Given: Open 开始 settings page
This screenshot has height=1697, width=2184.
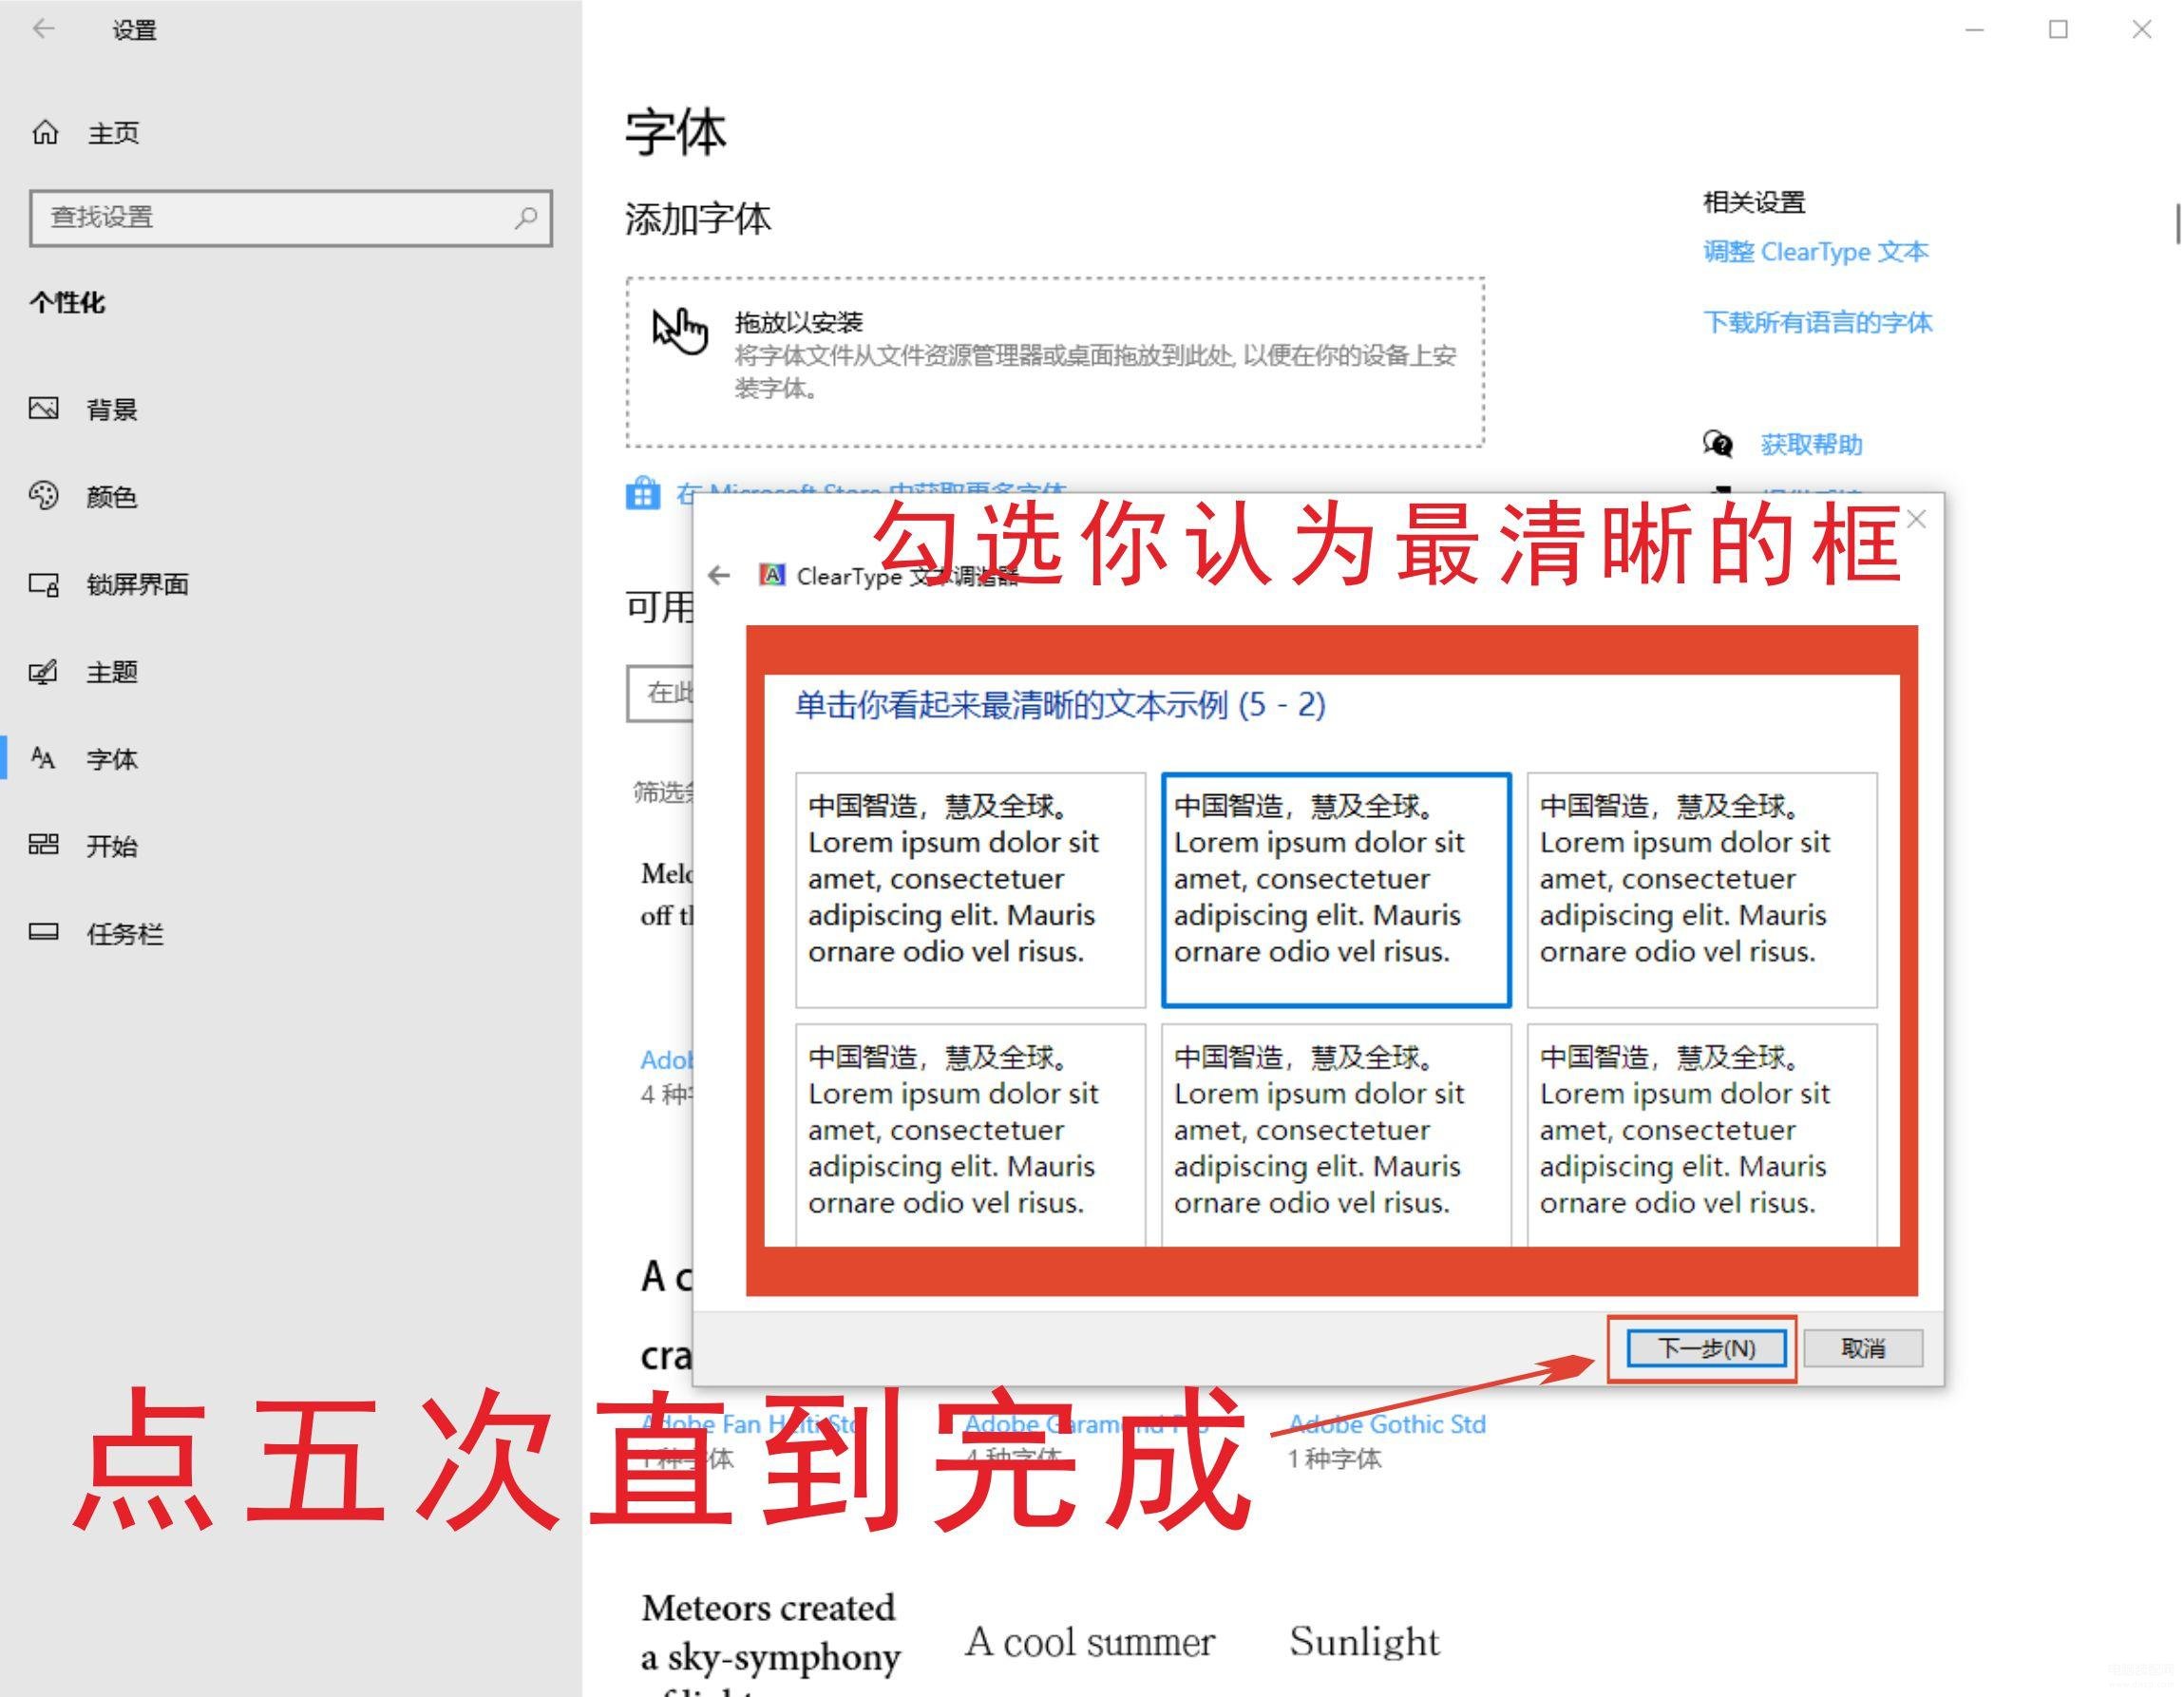Looking at the screenshot, I should coord(290,846).
